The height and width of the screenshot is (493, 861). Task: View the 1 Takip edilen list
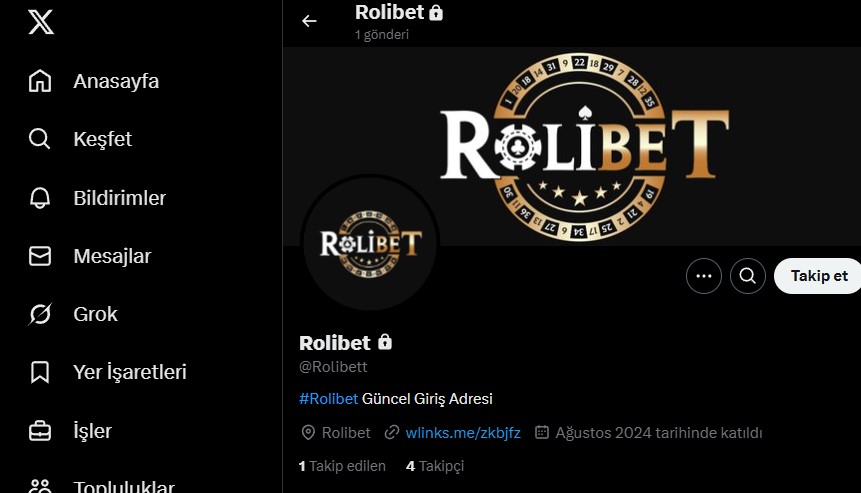coord(342,466)
